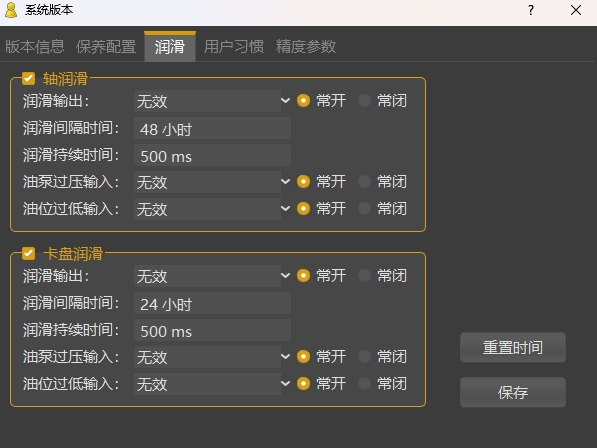
Task: Choose 常闭 for 卡盘润滑 油位过低输入
Action: [364, 383]
